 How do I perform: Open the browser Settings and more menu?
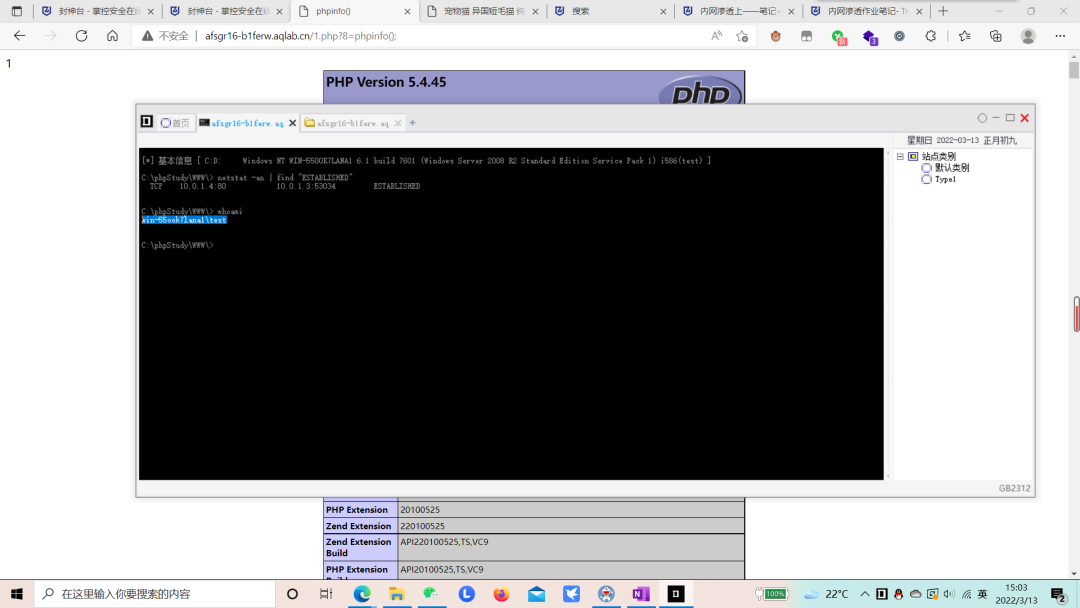(1060, 36)
